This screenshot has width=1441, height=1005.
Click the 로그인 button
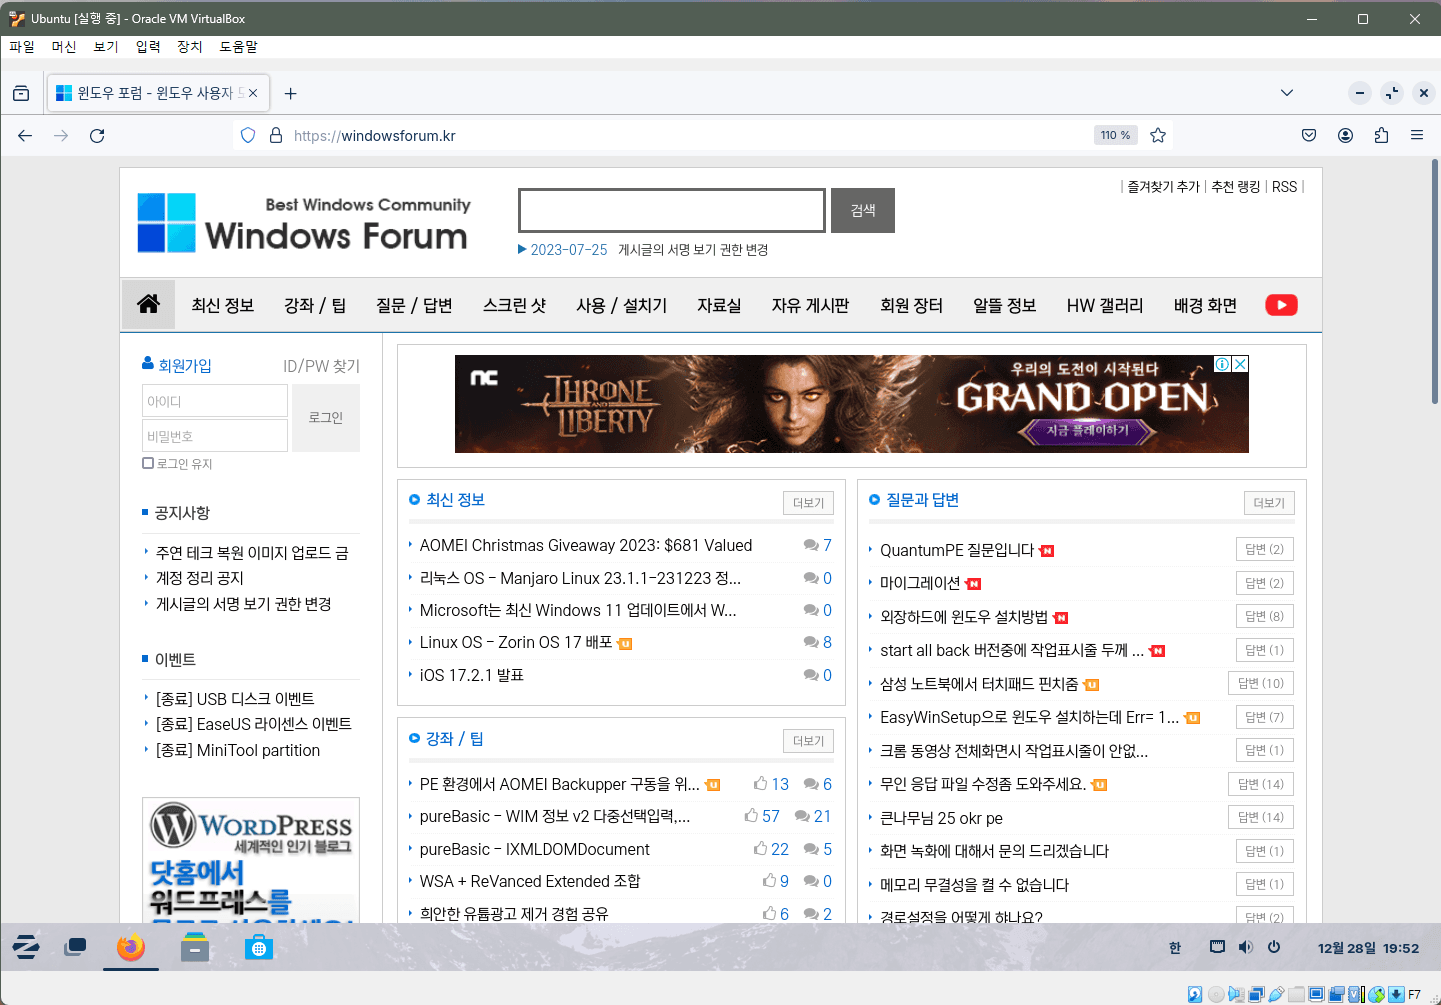tap(326, 418)
